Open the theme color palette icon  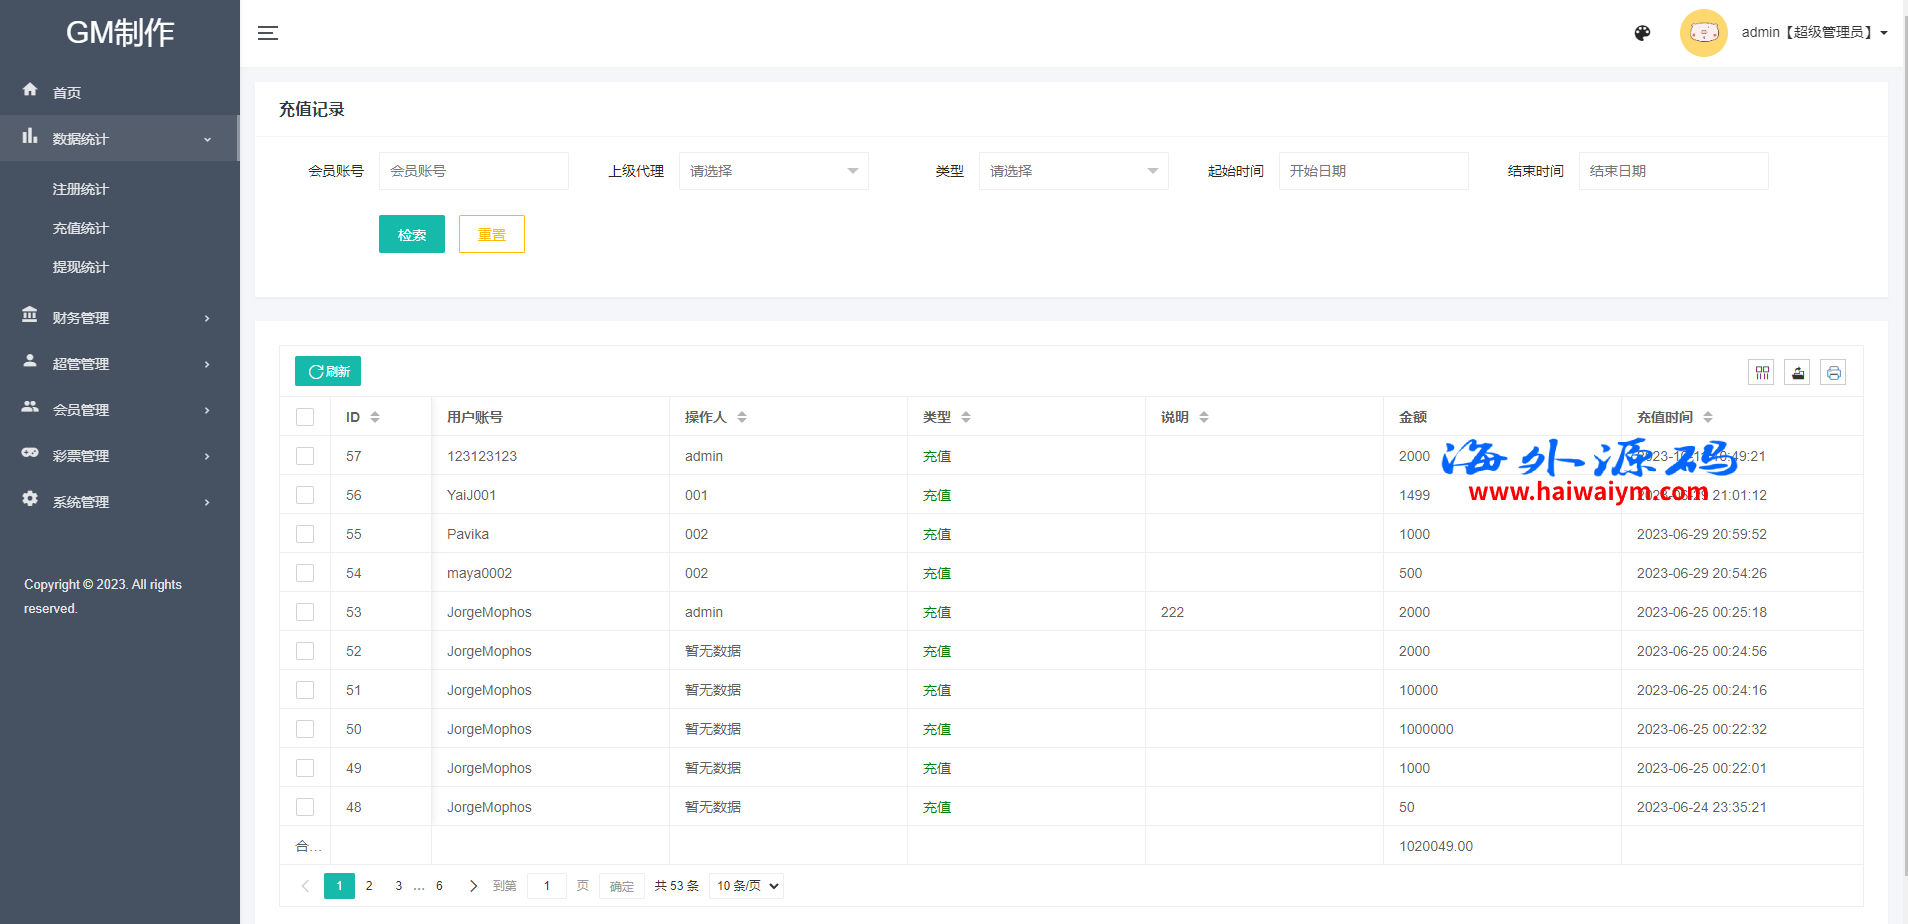click(1642, 33)
